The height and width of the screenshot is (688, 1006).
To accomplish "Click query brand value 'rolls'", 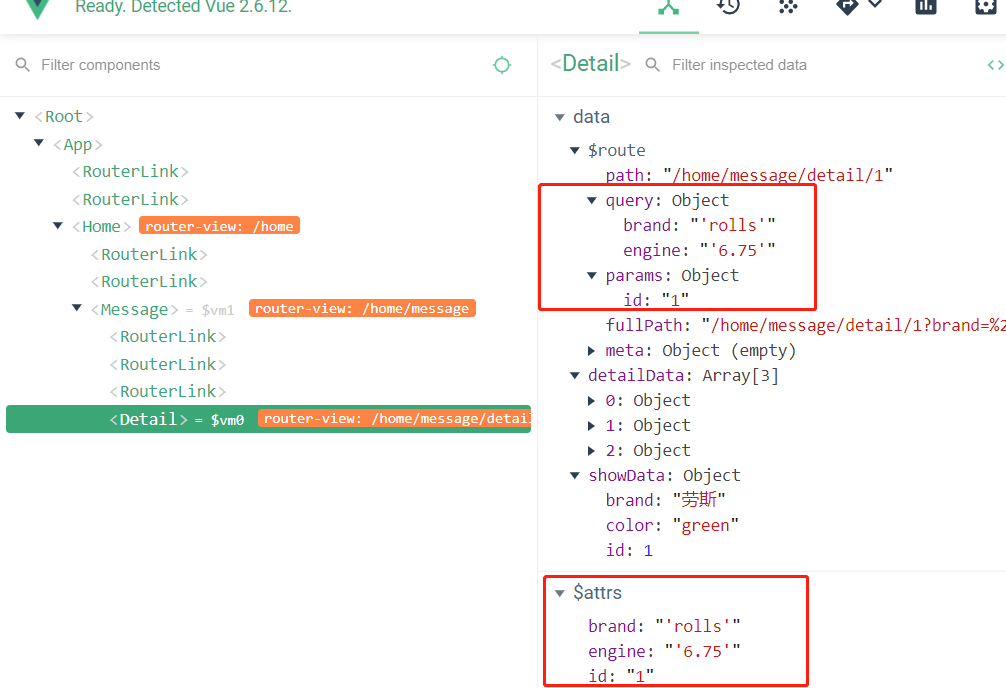I will coord(733,225).
